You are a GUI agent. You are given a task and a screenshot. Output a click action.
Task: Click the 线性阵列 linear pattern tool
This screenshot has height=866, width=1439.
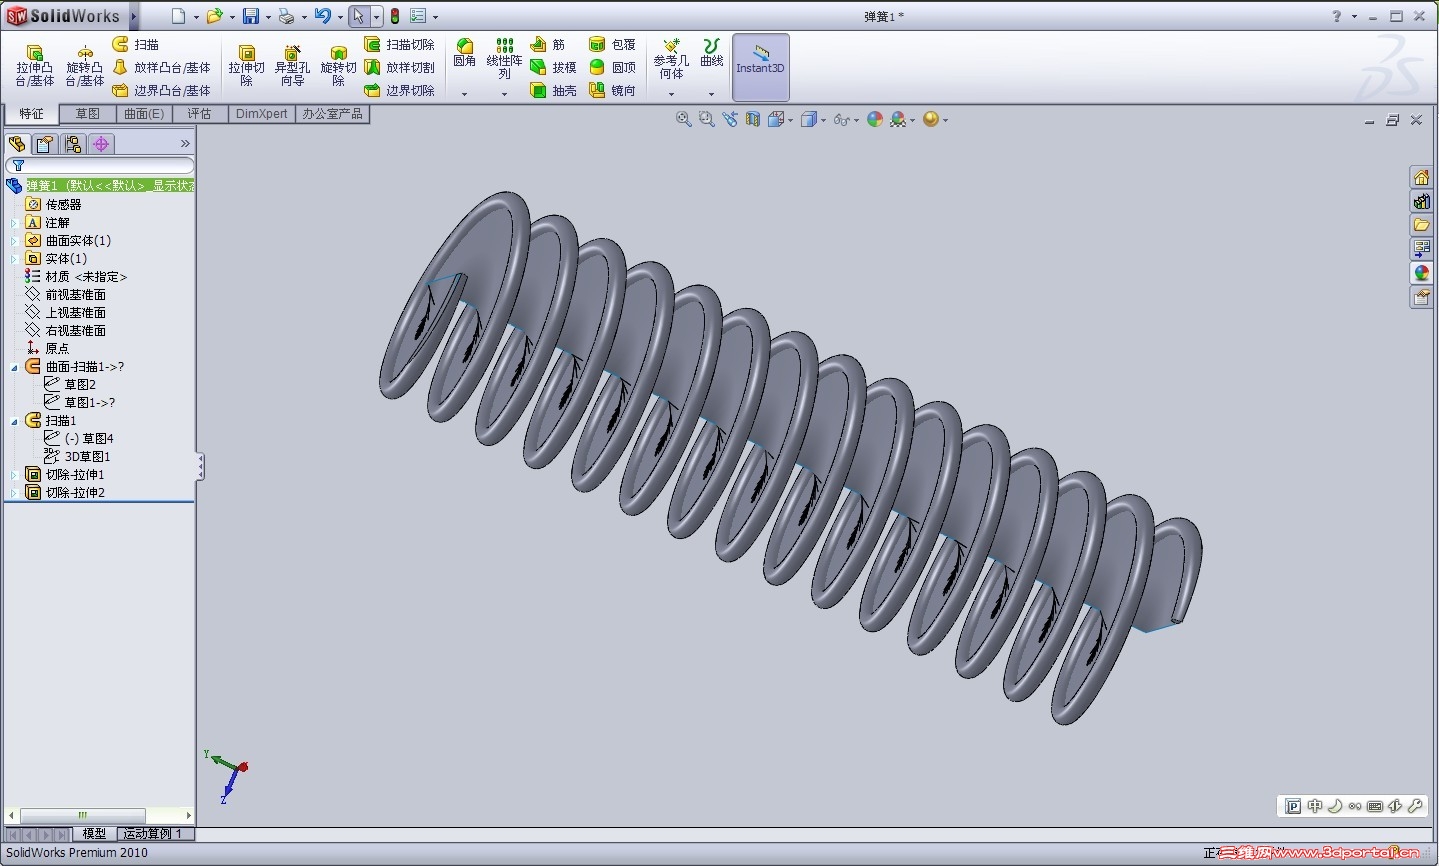point(504,59)
